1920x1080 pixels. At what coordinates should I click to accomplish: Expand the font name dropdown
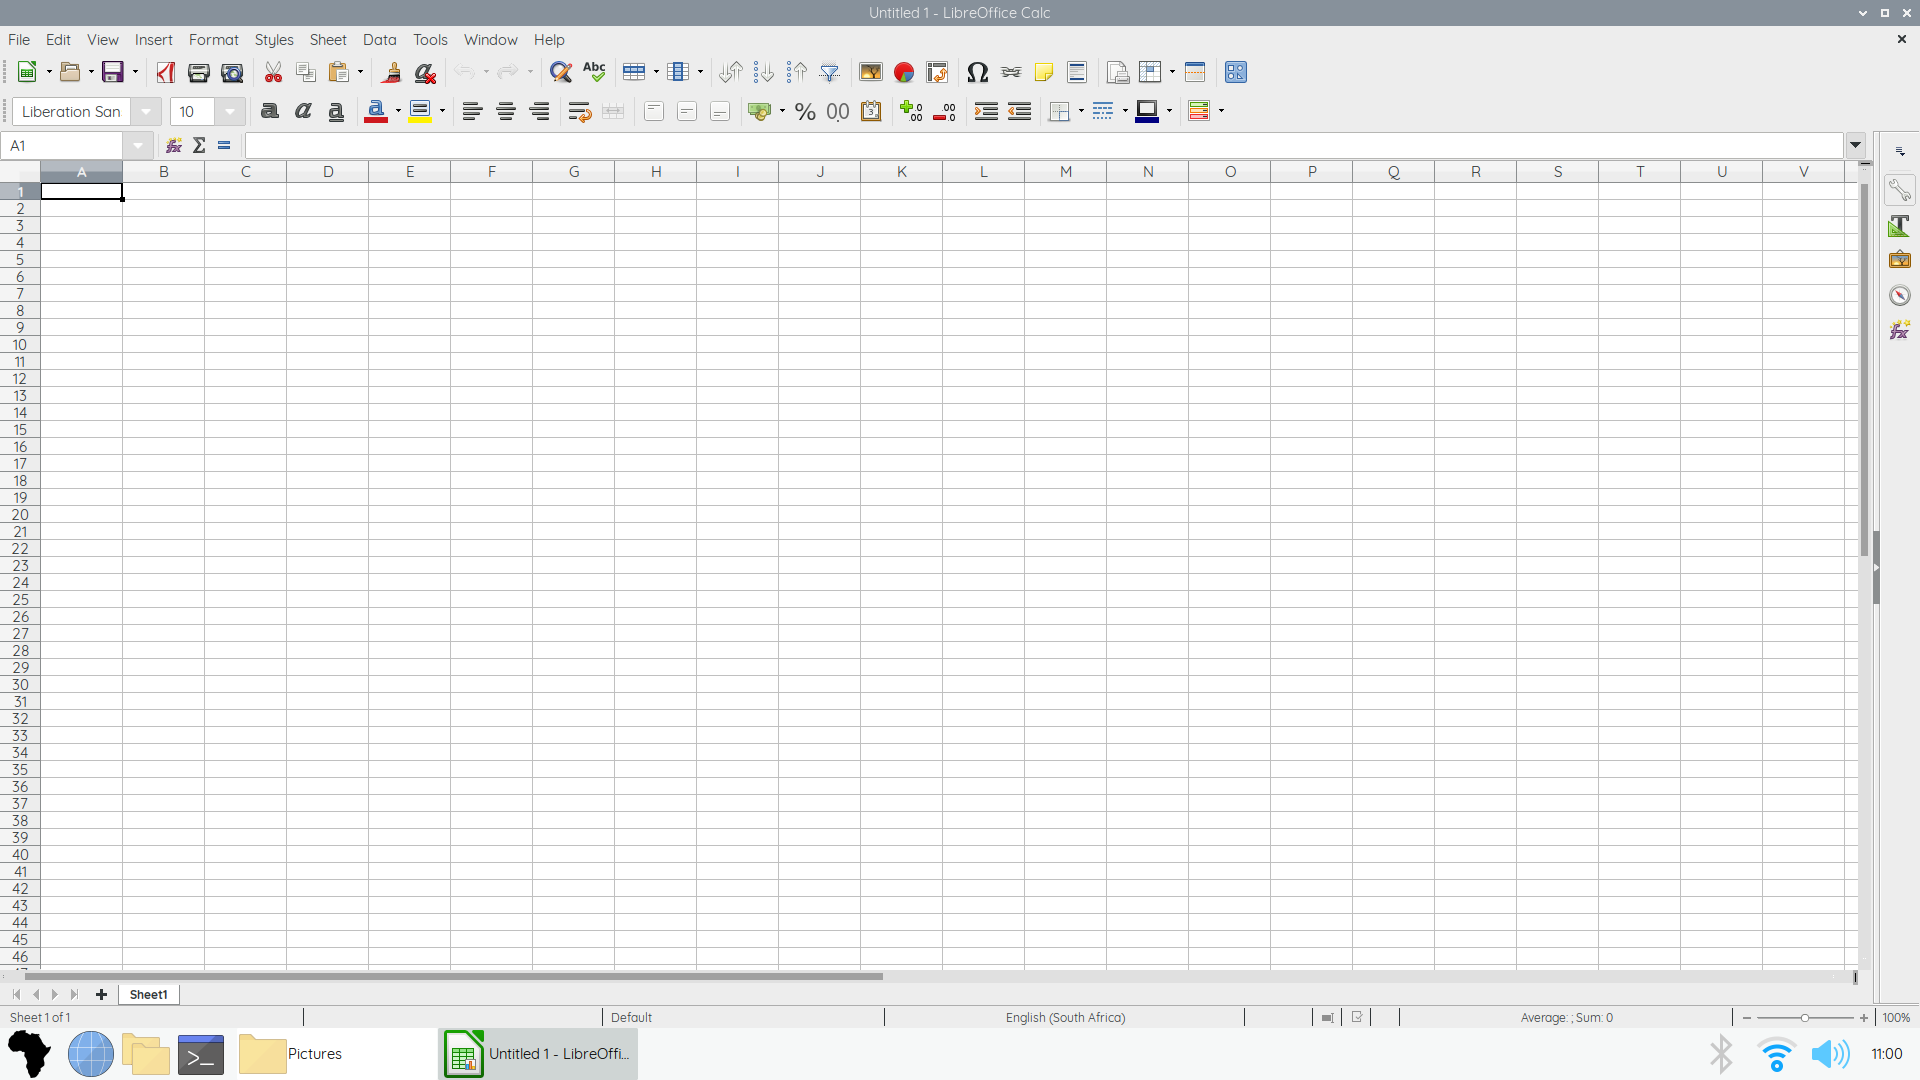point(146,112)
